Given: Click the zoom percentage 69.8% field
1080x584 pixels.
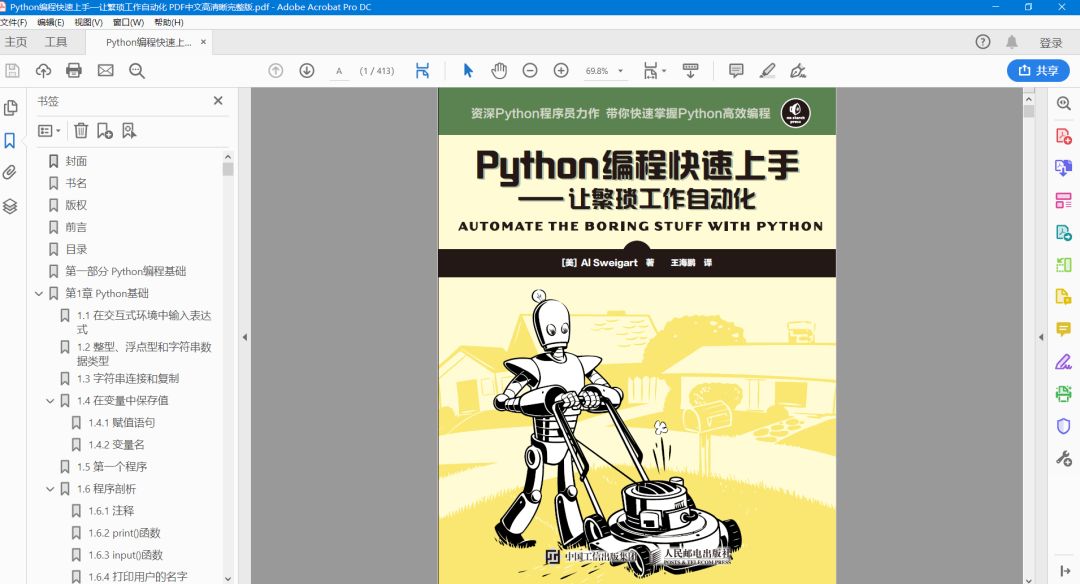Looking at the screenshot, I should pyautogui.click(x=596, y=71).
